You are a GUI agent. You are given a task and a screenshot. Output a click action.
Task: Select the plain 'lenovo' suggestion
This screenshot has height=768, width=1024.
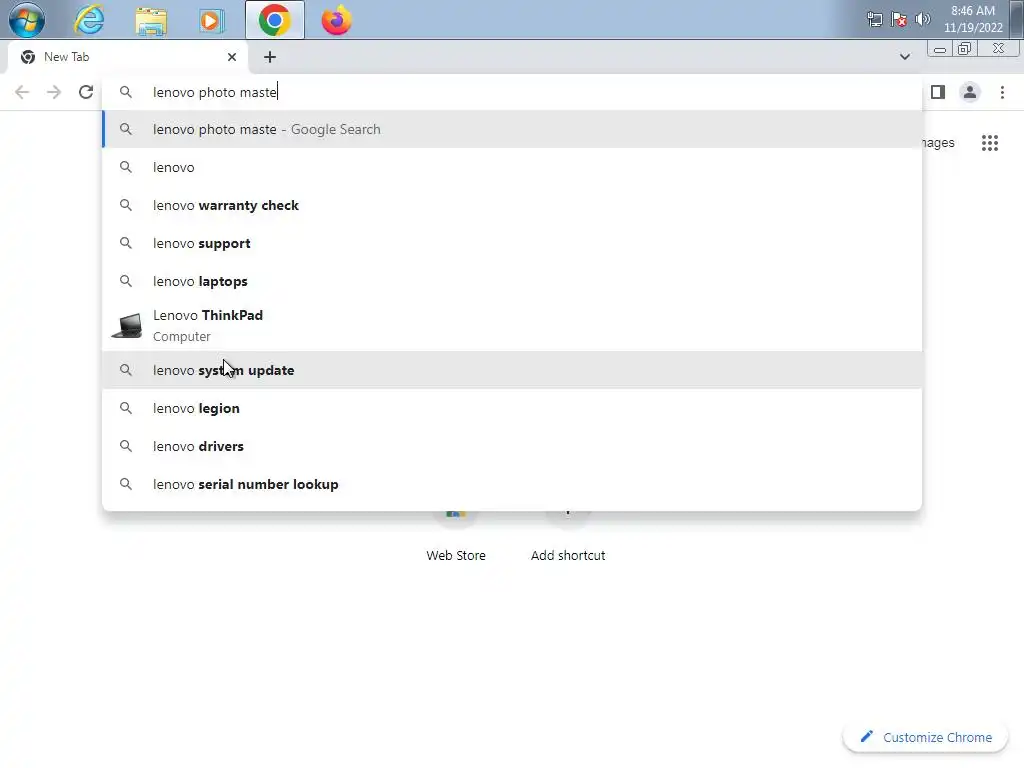coord(512,167)
